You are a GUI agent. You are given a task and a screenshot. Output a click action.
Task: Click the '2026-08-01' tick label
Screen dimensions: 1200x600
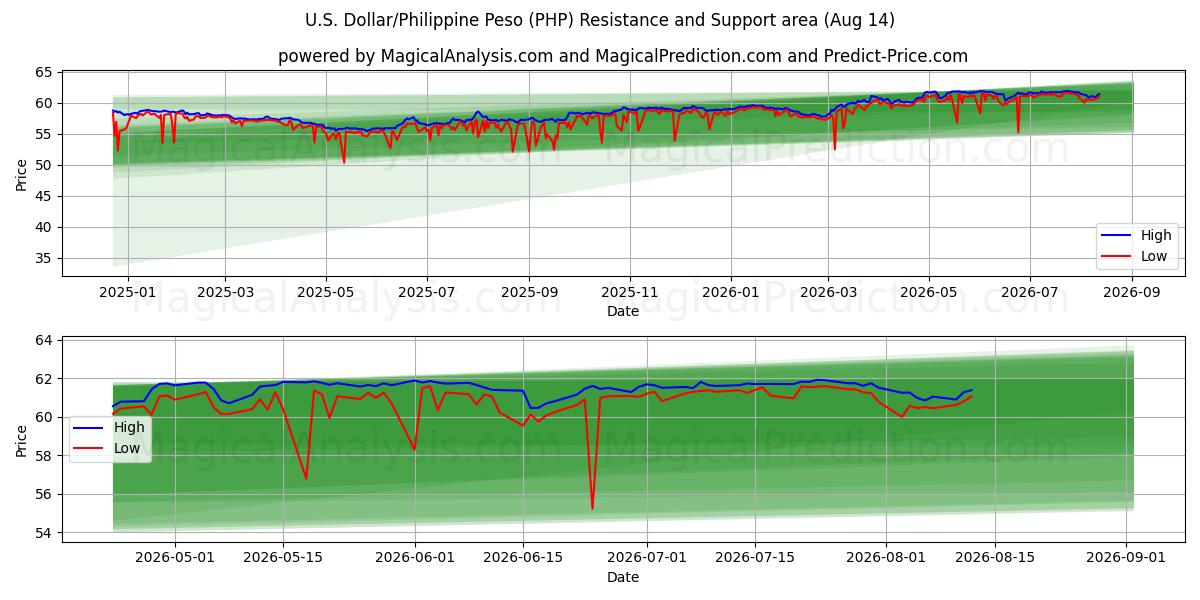coord(887,557)
